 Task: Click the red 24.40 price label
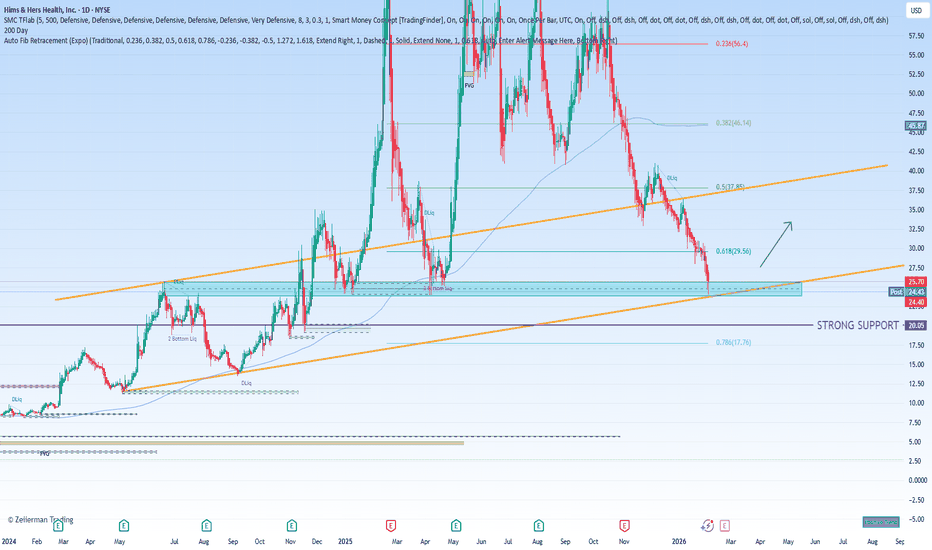(916, 302)
